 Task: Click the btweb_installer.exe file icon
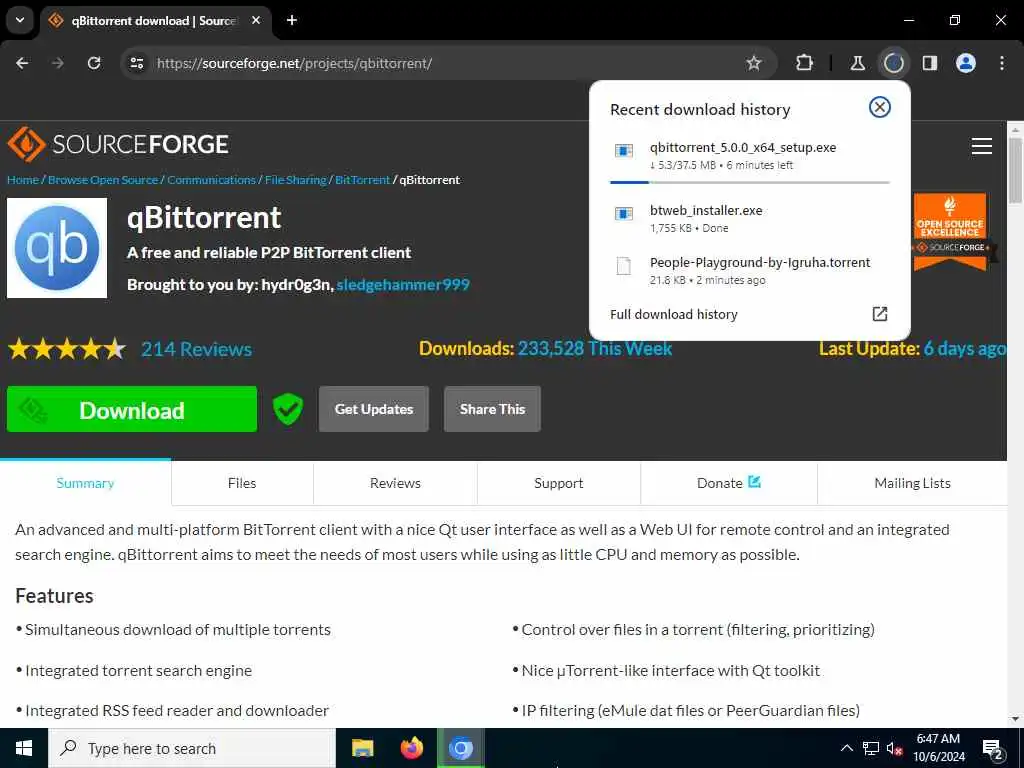(x=624, y=214)
